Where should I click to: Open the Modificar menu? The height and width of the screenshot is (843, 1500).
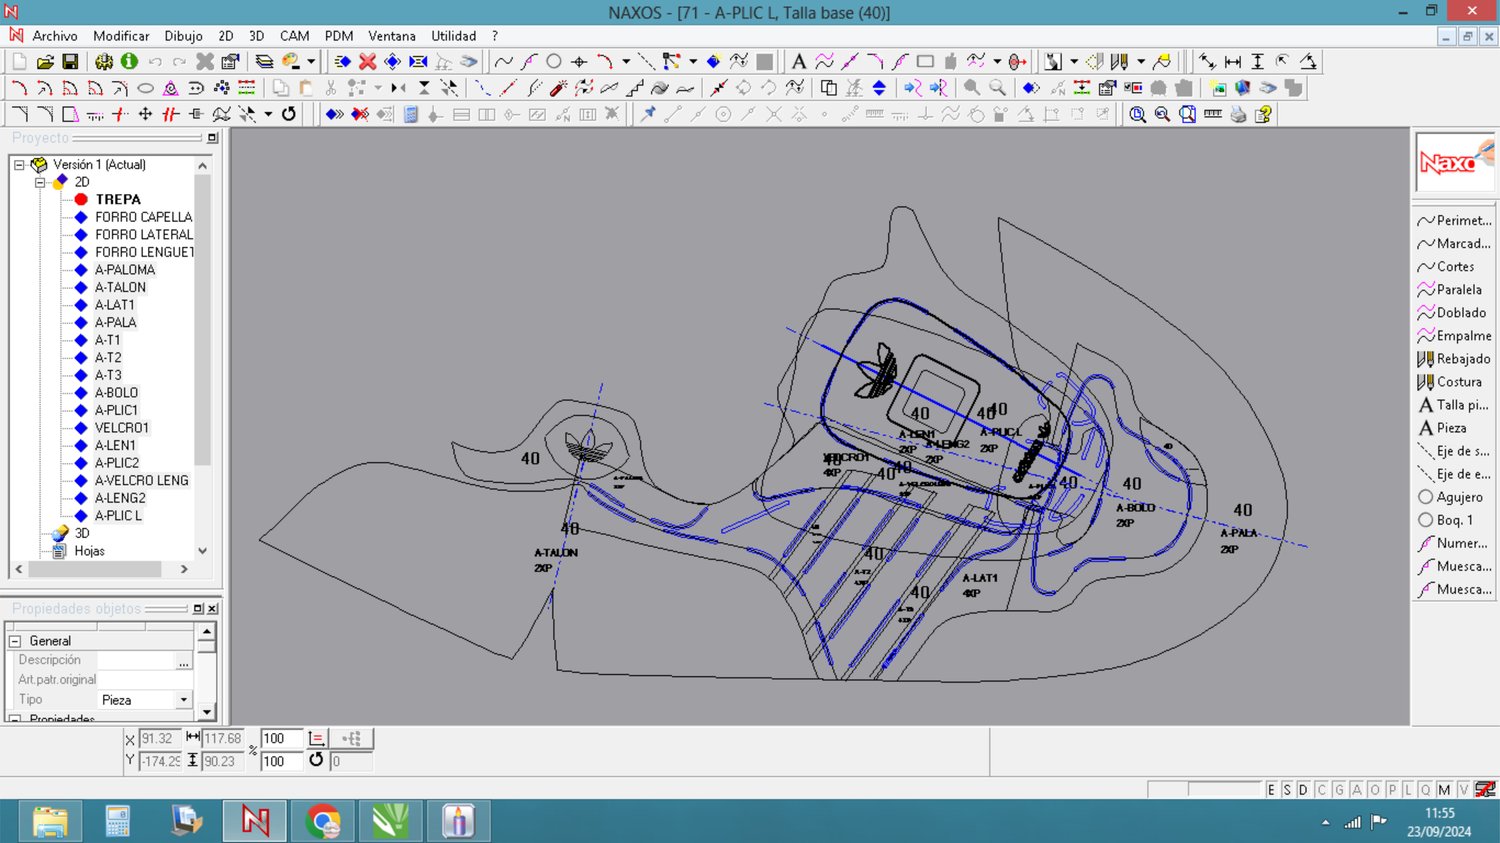click(x=121, y=36)
